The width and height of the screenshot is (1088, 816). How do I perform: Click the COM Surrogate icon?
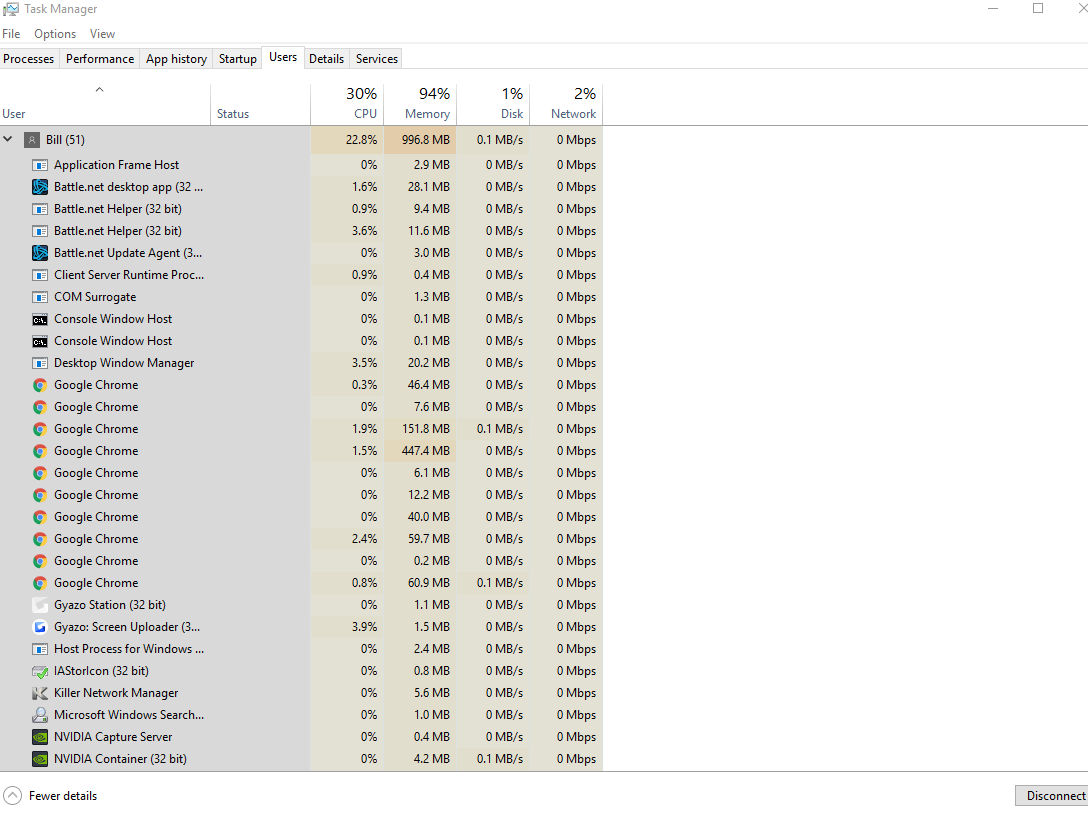[40, 297]
